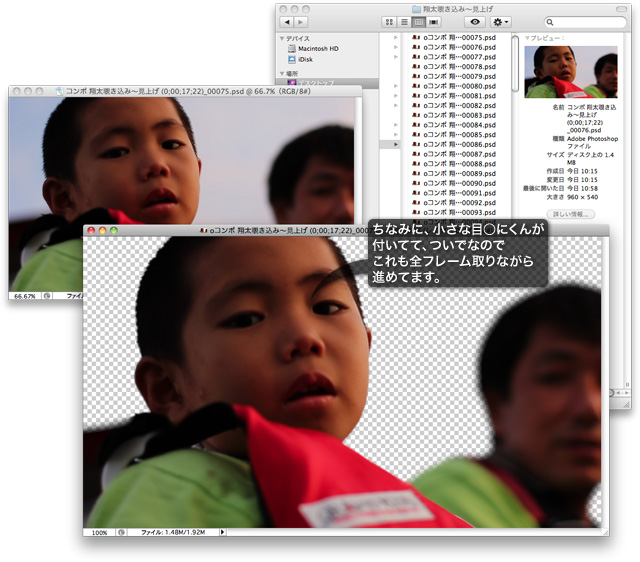The height and width of the screenshot is (562, 640).
Task: Switch Finder to icon view
Action: pyautogui.click(x=389, y=22)
